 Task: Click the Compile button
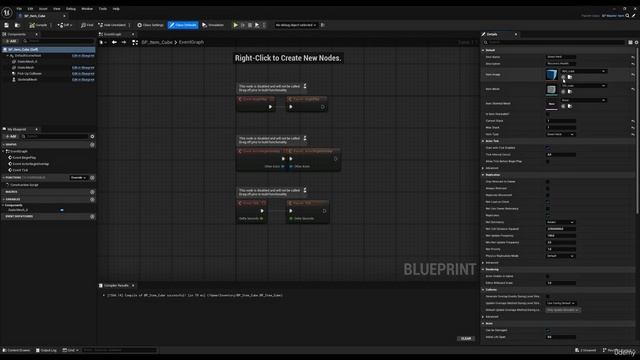[38, 25]
